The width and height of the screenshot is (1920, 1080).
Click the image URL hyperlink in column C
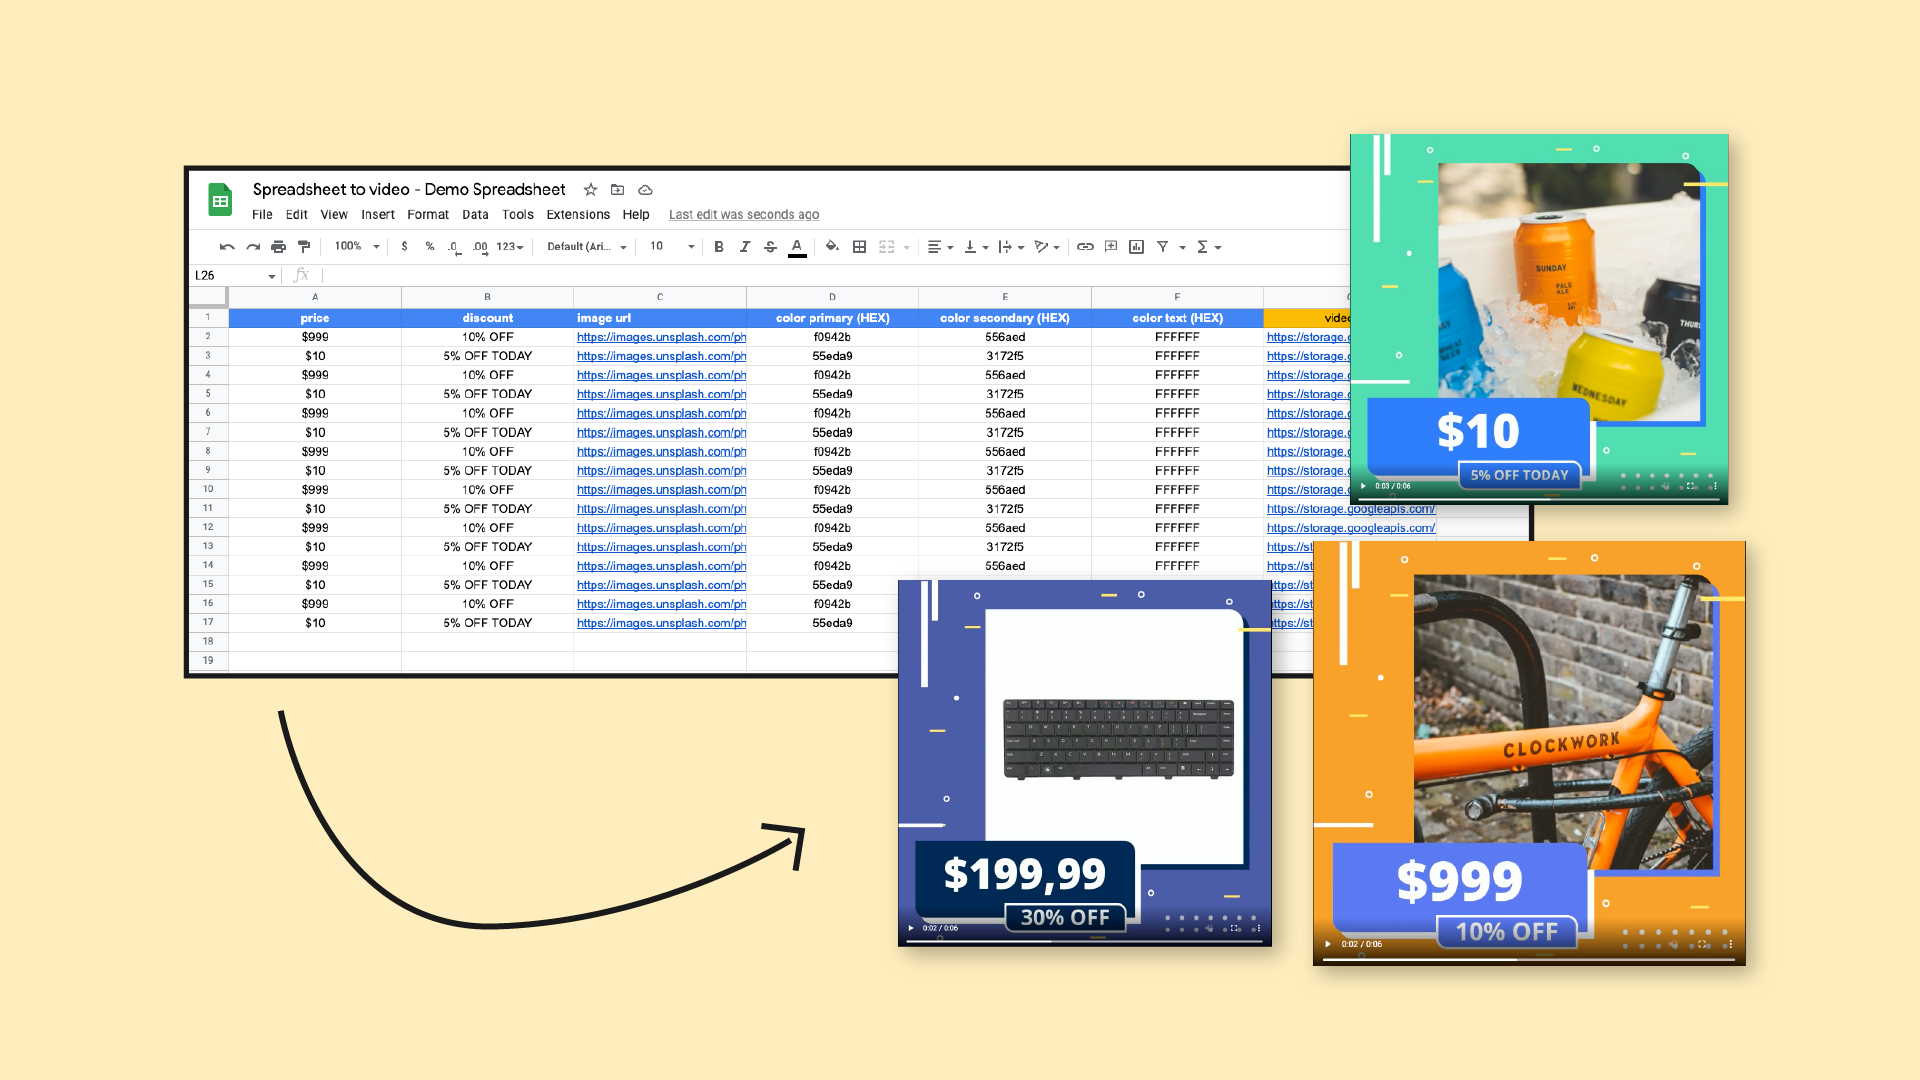coord(659,336)
